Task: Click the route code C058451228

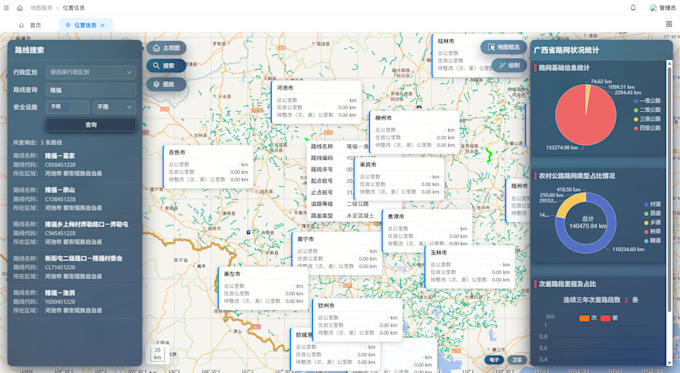Action: (x=60, y=165)
